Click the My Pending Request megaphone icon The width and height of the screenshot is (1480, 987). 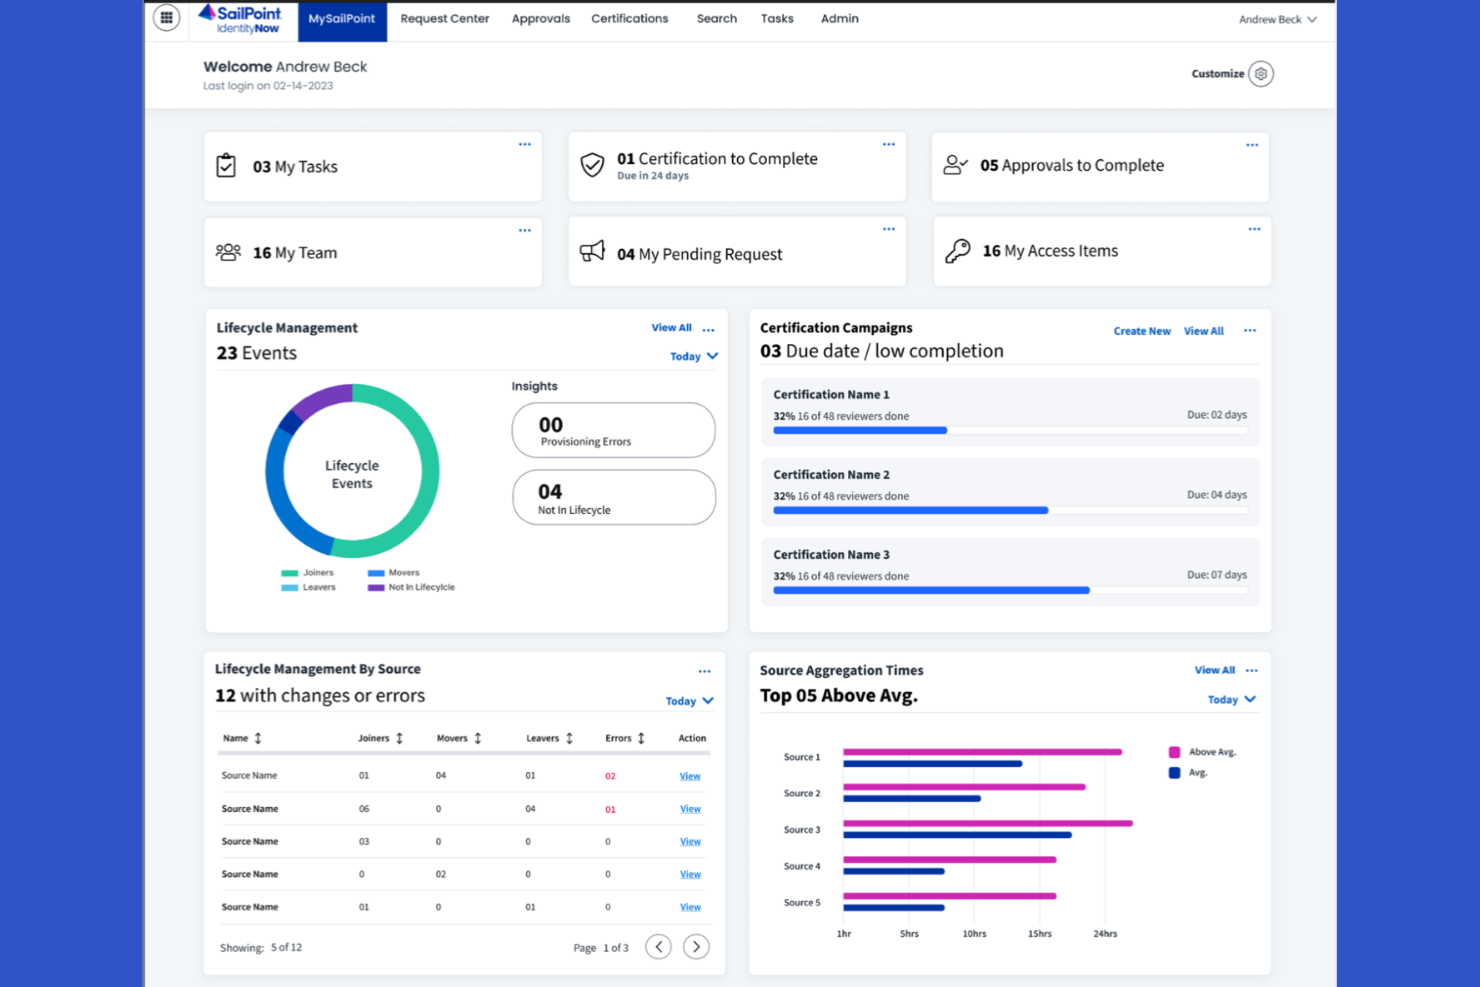click(592, 251)
